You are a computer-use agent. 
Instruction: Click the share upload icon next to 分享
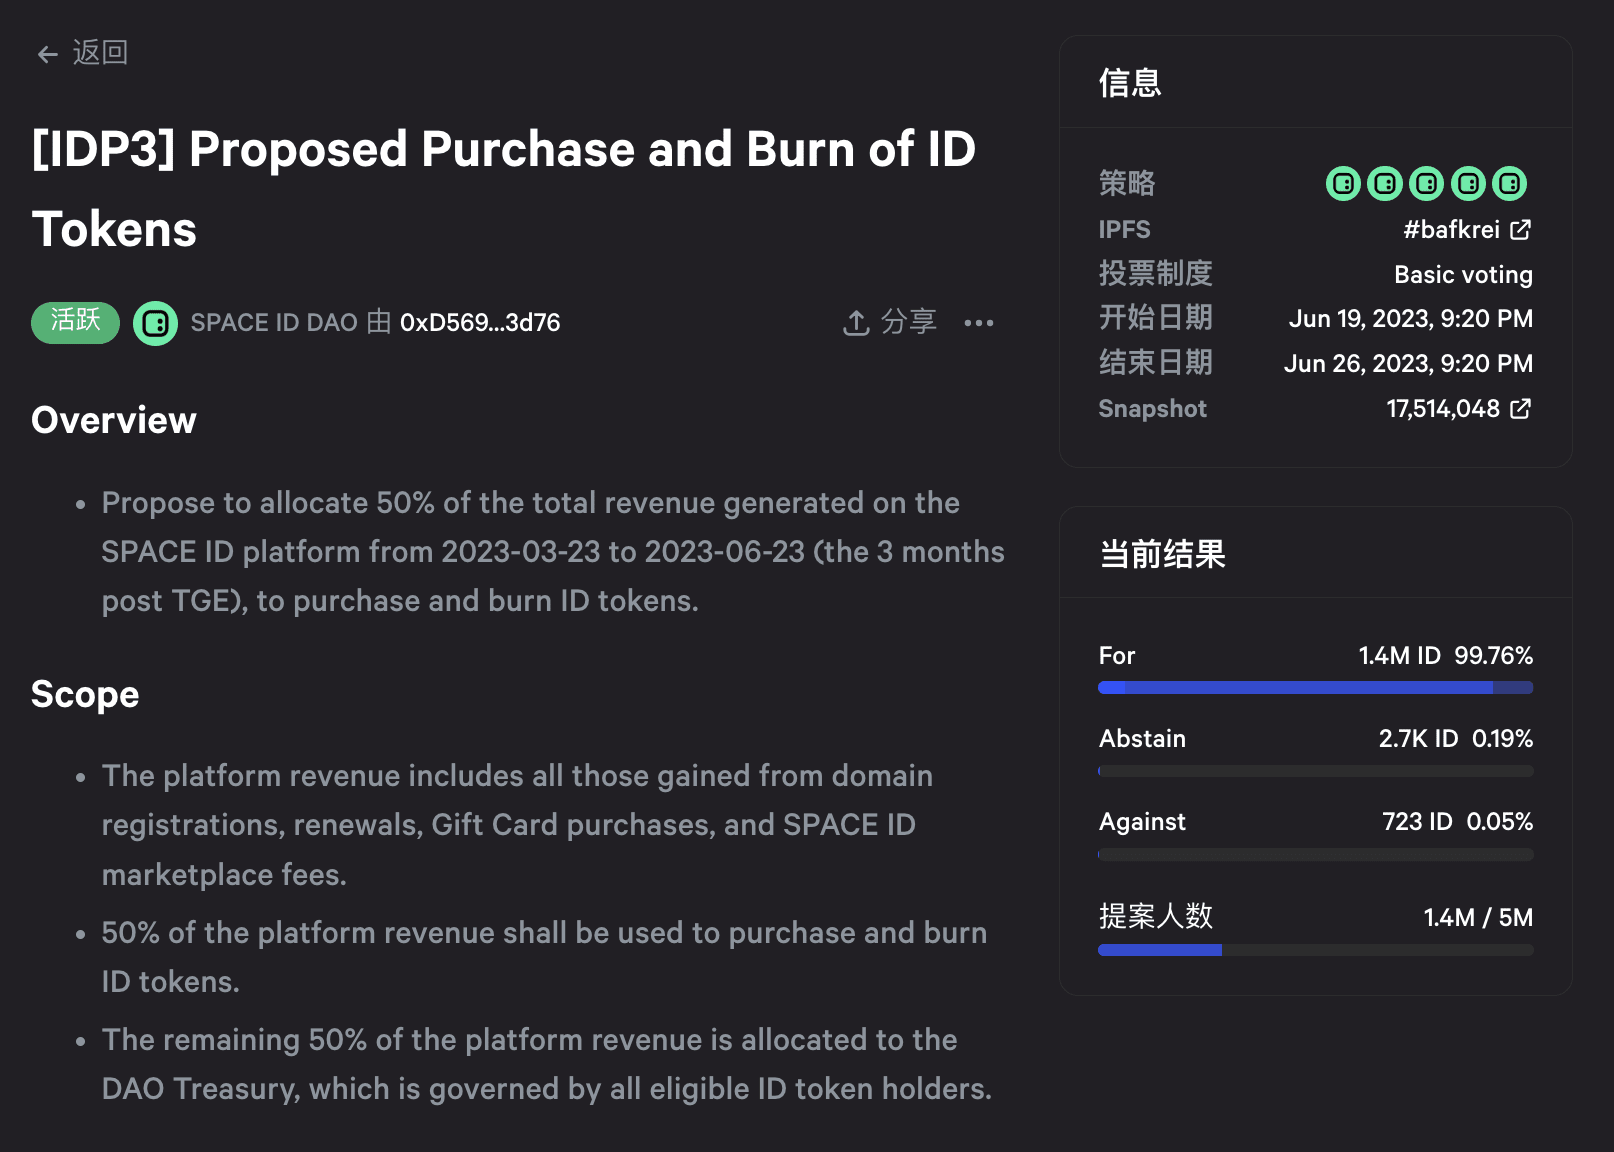pos(855,322)
